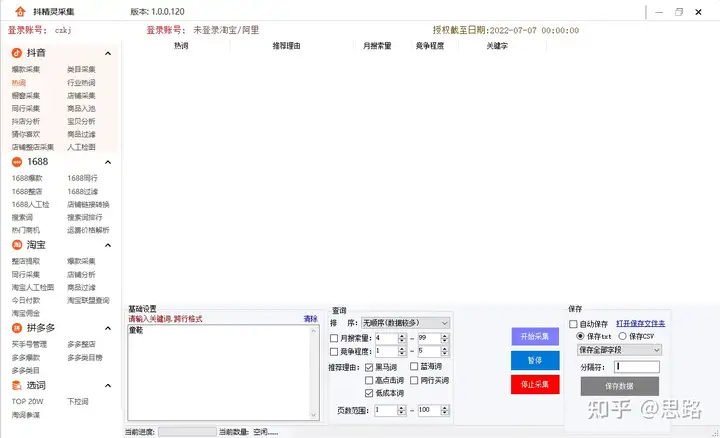The height and width of the screenshot is (438, 720).
Task: Enable the 自动保存 checkbox
Action: pyautogui.click(x=573, y=324)
